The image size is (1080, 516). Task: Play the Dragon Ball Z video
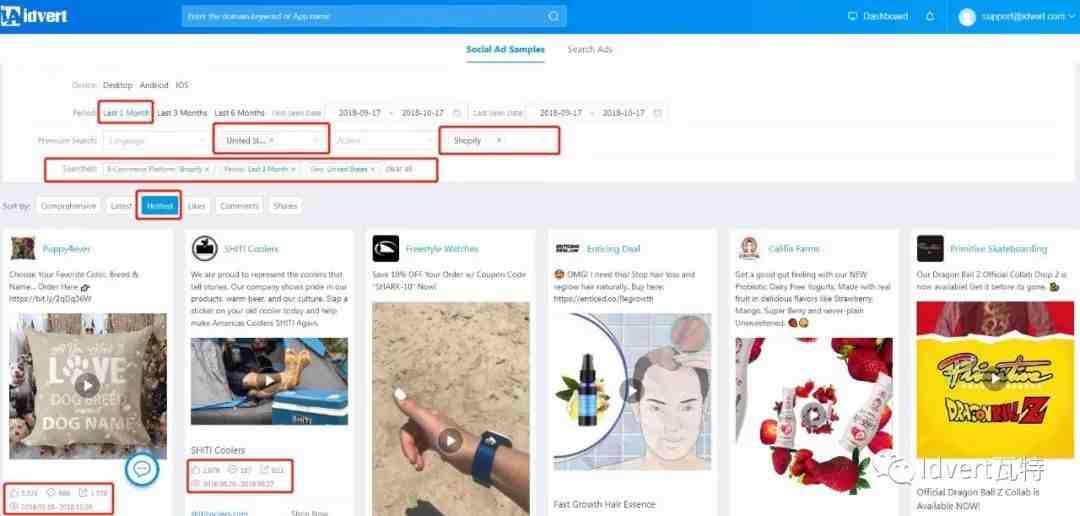coord(995,379)
